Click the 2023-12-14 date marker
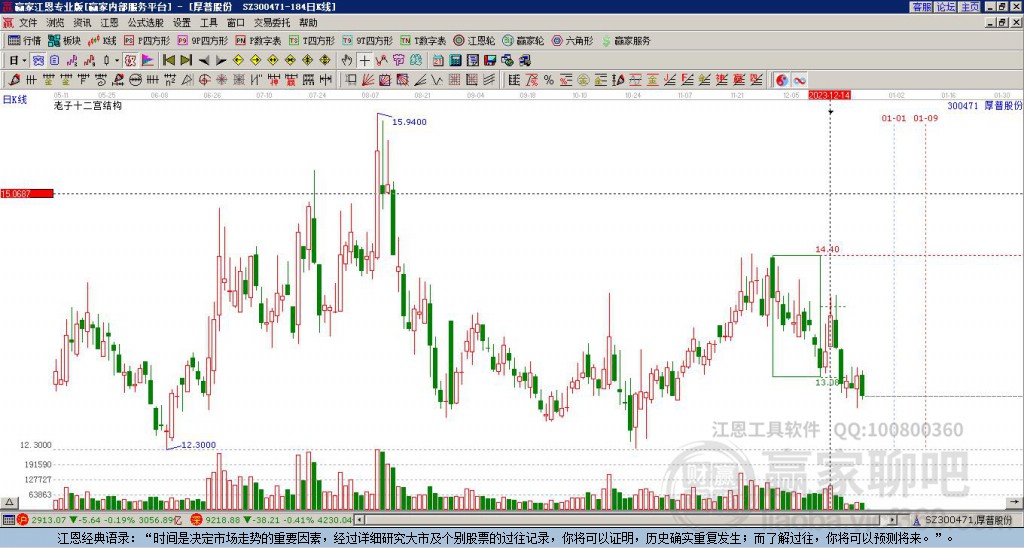1024x548 pixels. tap(829, 95)
